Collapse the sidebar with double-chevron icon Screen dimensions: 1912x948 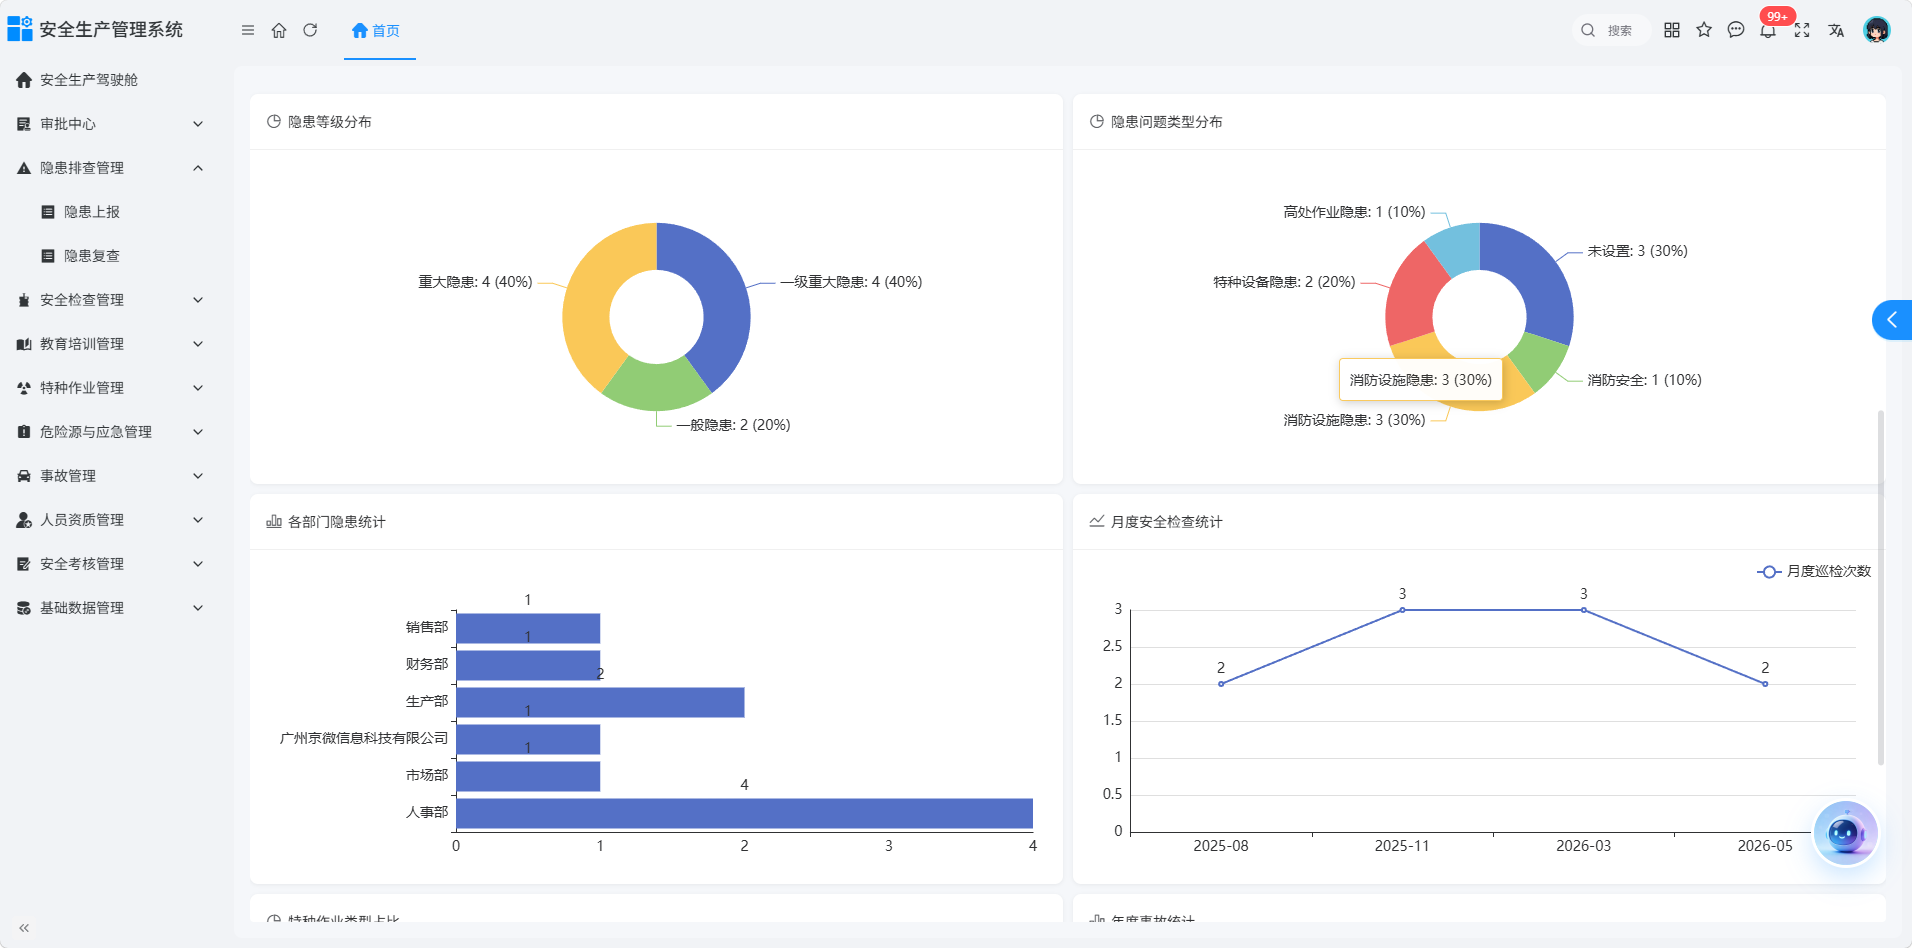(24, 928)
